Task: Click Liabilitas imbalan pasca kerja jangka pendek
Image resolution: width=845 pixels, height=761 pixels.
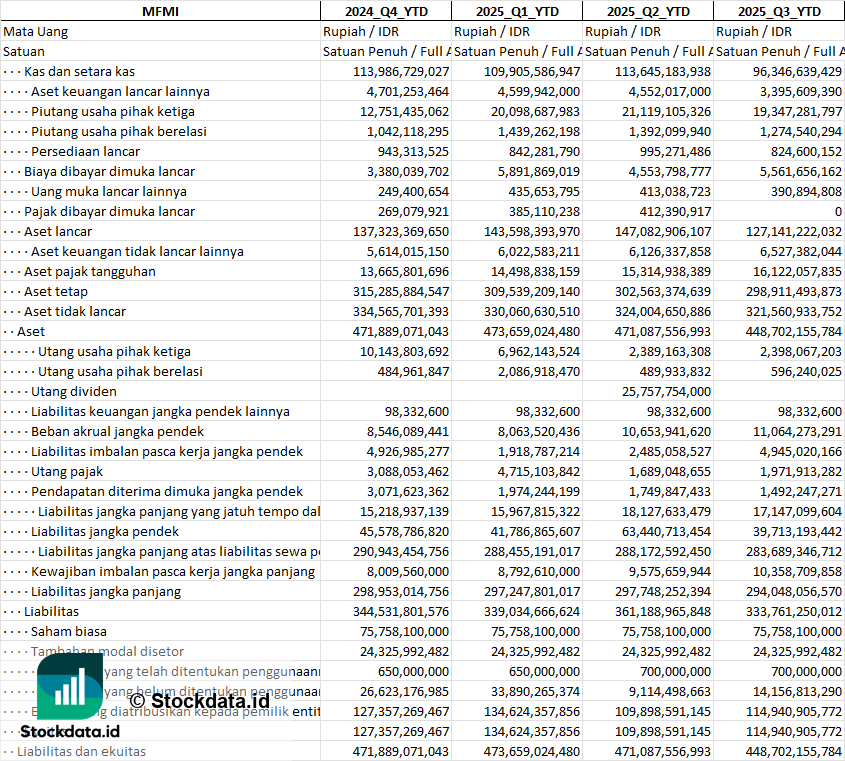Action: click(x=167, y=451)
